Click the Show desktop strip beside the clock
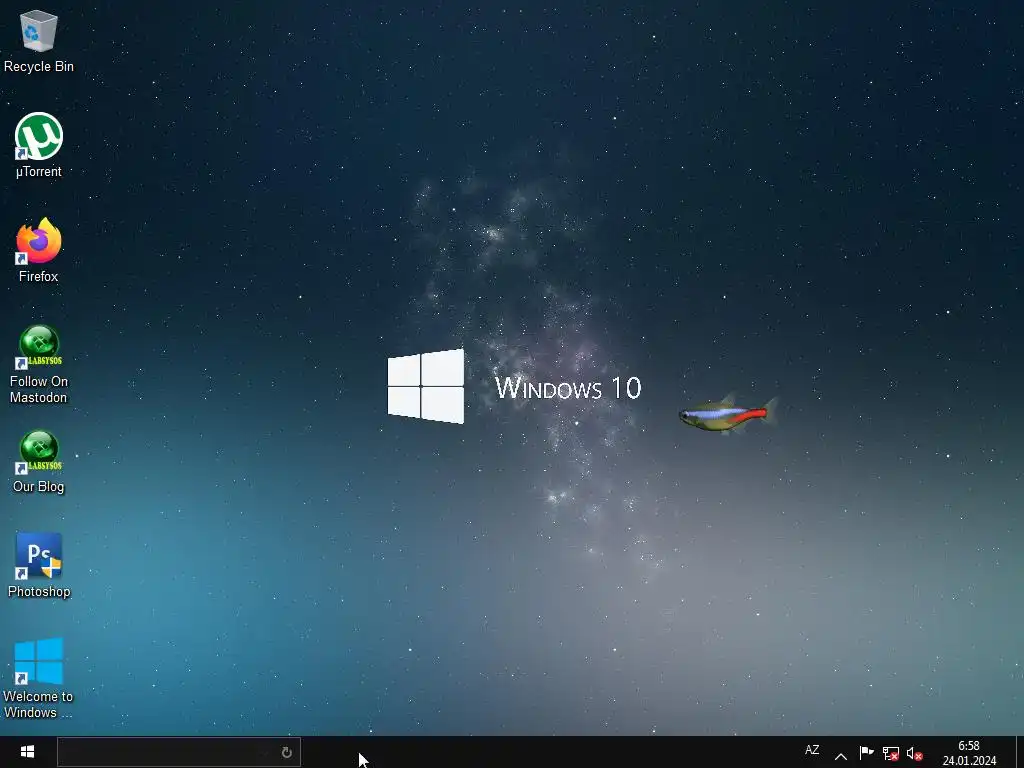 point(1020,752)
